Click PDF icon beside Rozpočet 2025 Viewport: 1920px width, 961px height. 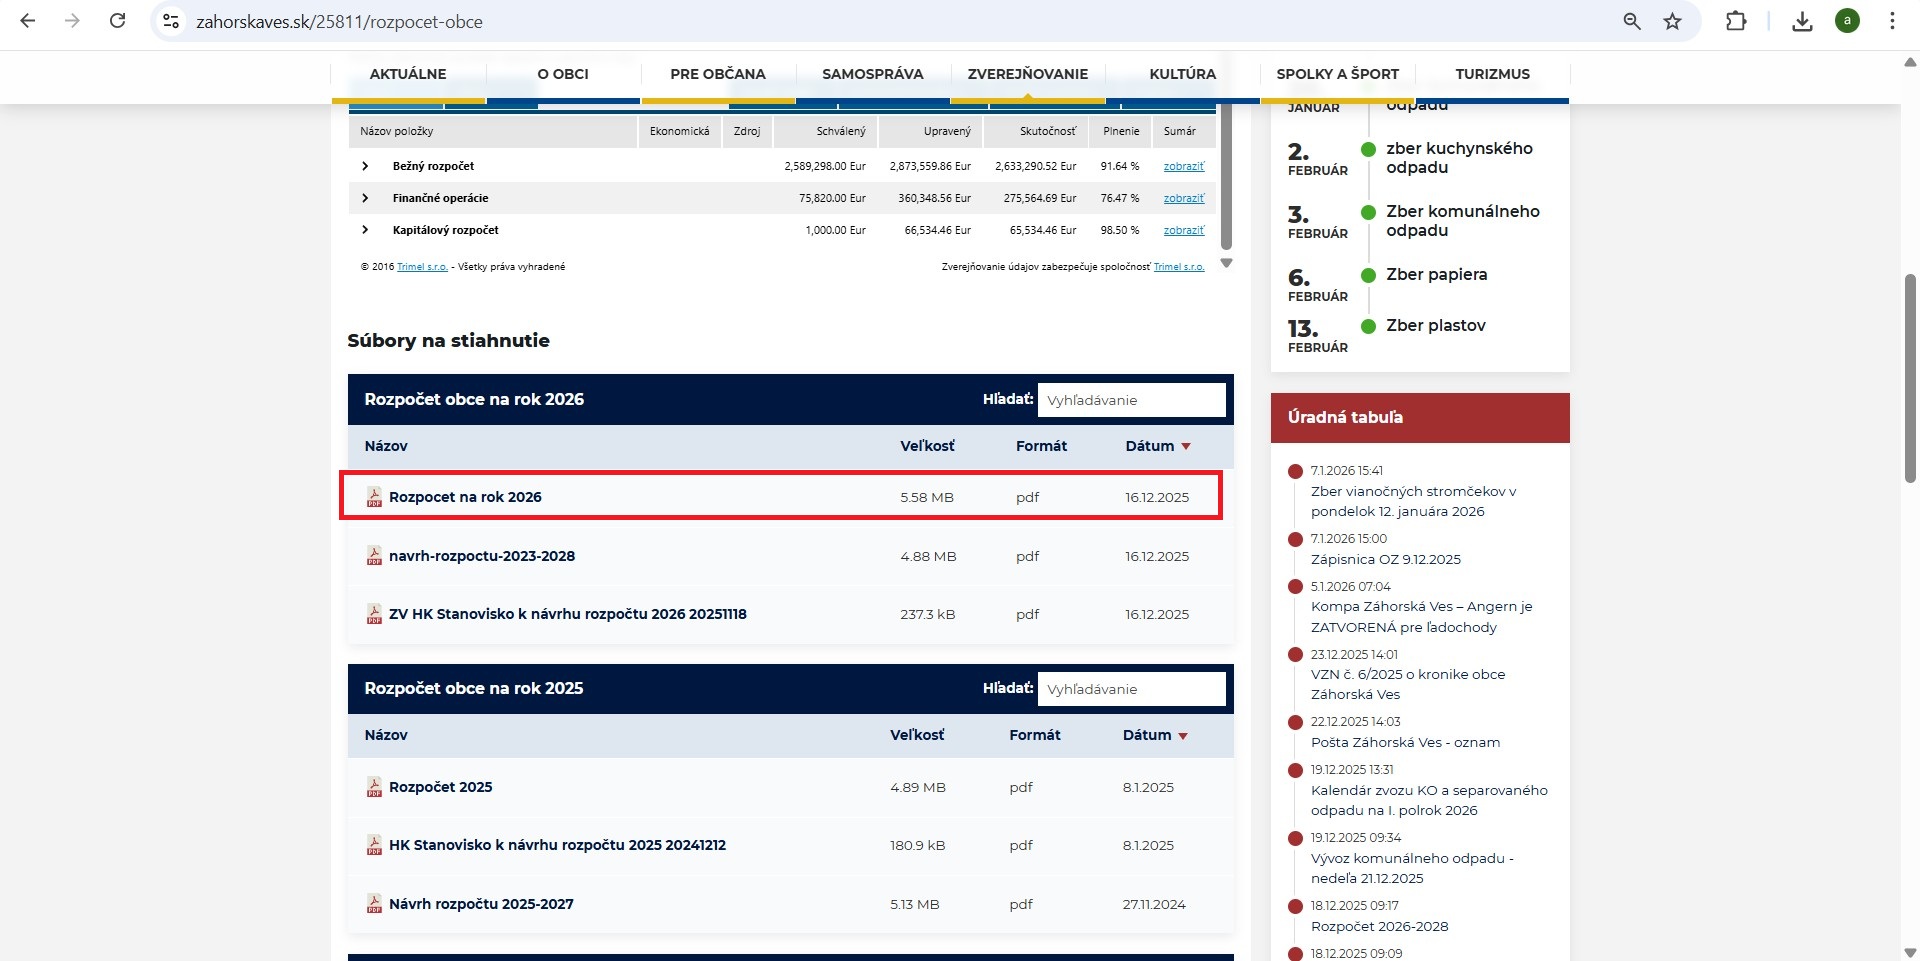[x=374, y=787]
